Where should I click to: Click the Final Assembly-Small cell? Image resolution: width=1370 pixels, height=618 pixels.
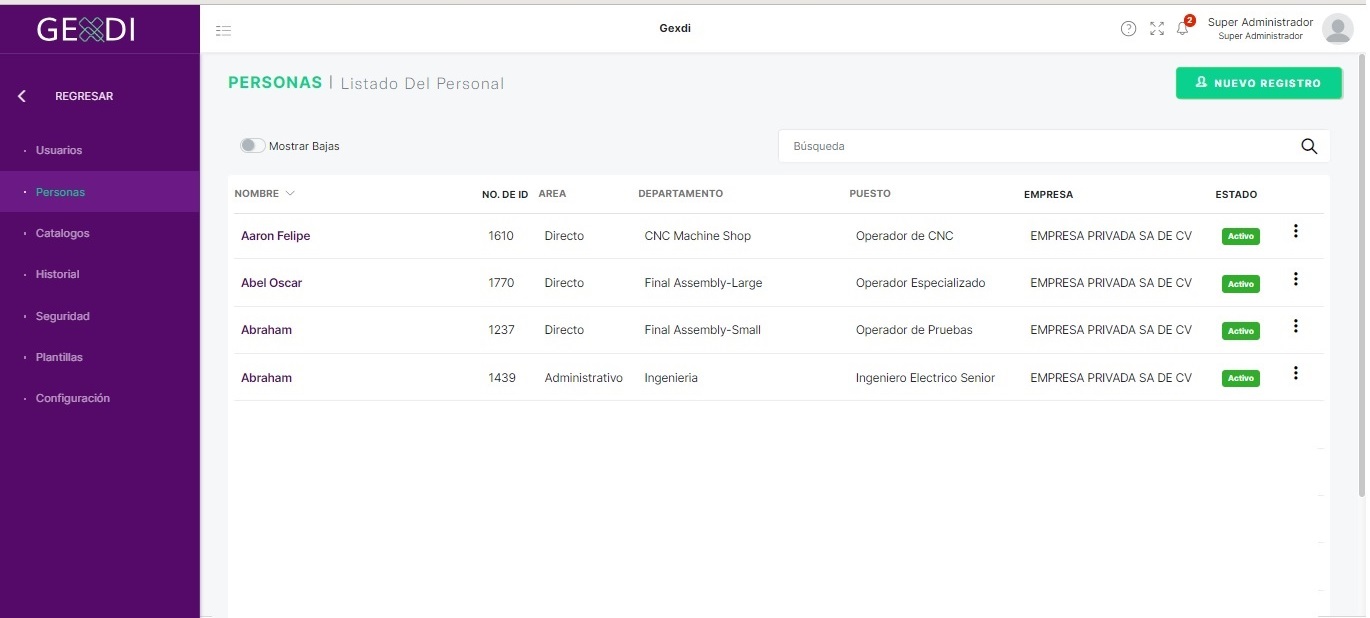(703, 330)
